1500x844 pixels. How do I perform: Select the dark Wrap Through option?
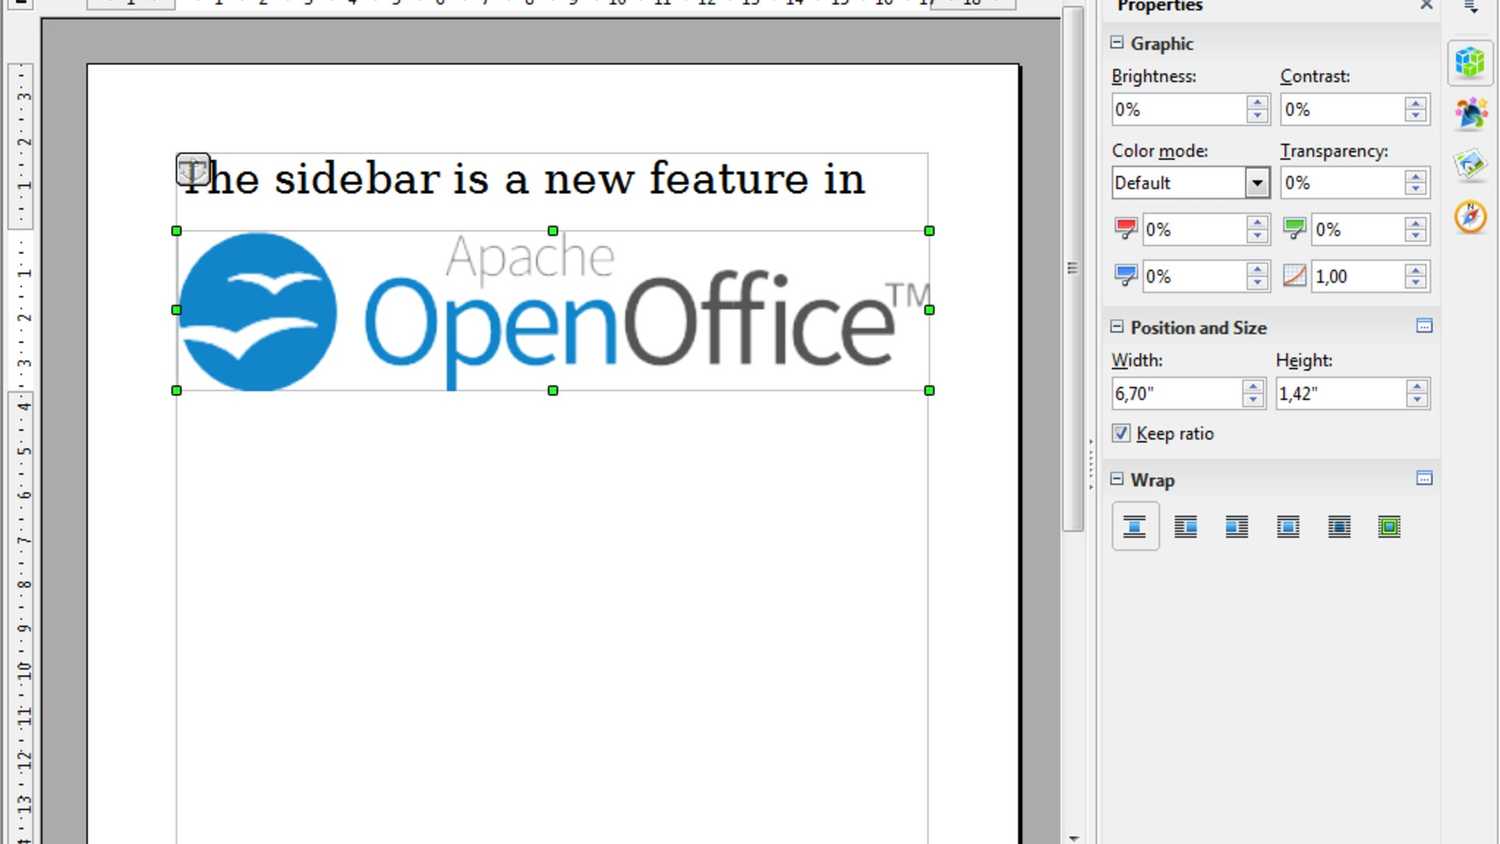pyautogui.click(x=1339, y=527)
